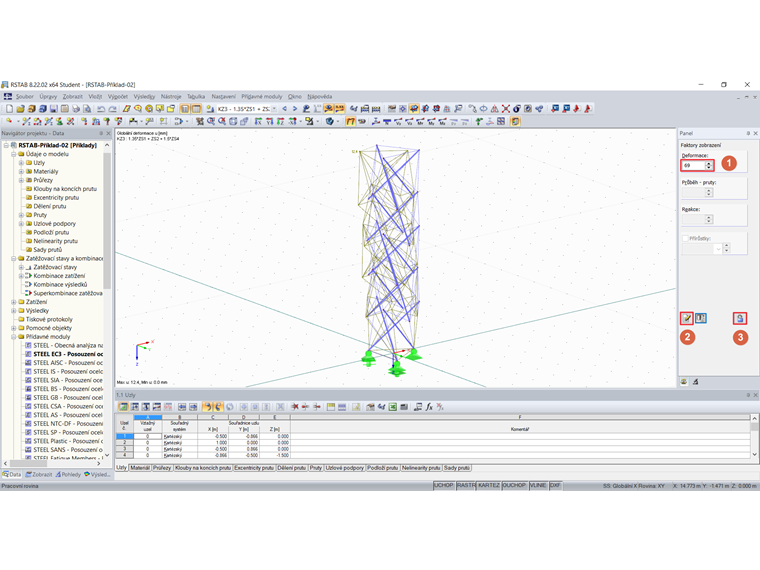Open the Přídavné moduly menu
Viewport: 760px width, 570px height.
coord(262,96)
